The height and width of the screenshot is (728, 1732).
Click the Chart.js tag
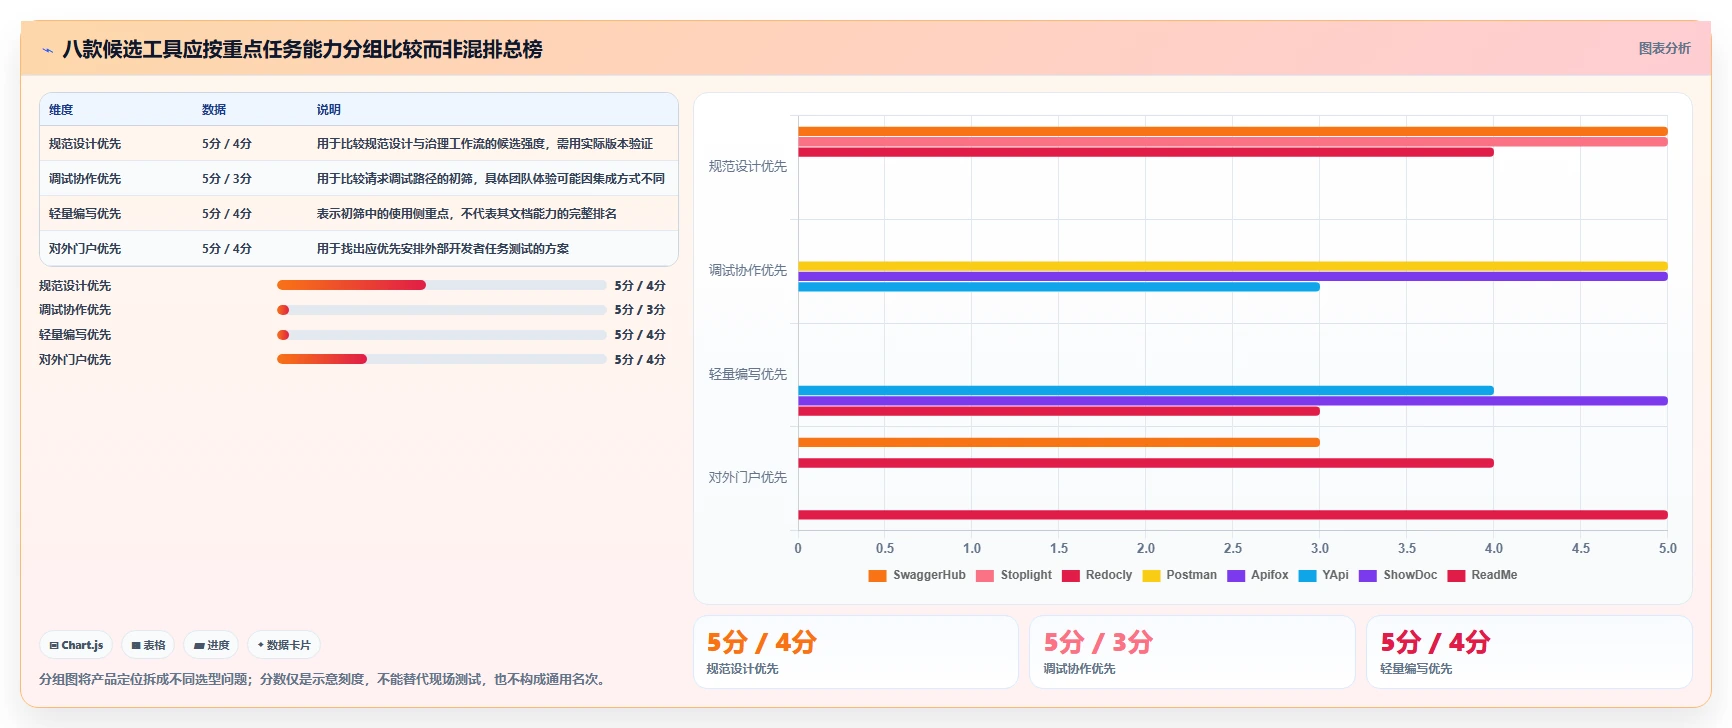(x=76, y=645)
